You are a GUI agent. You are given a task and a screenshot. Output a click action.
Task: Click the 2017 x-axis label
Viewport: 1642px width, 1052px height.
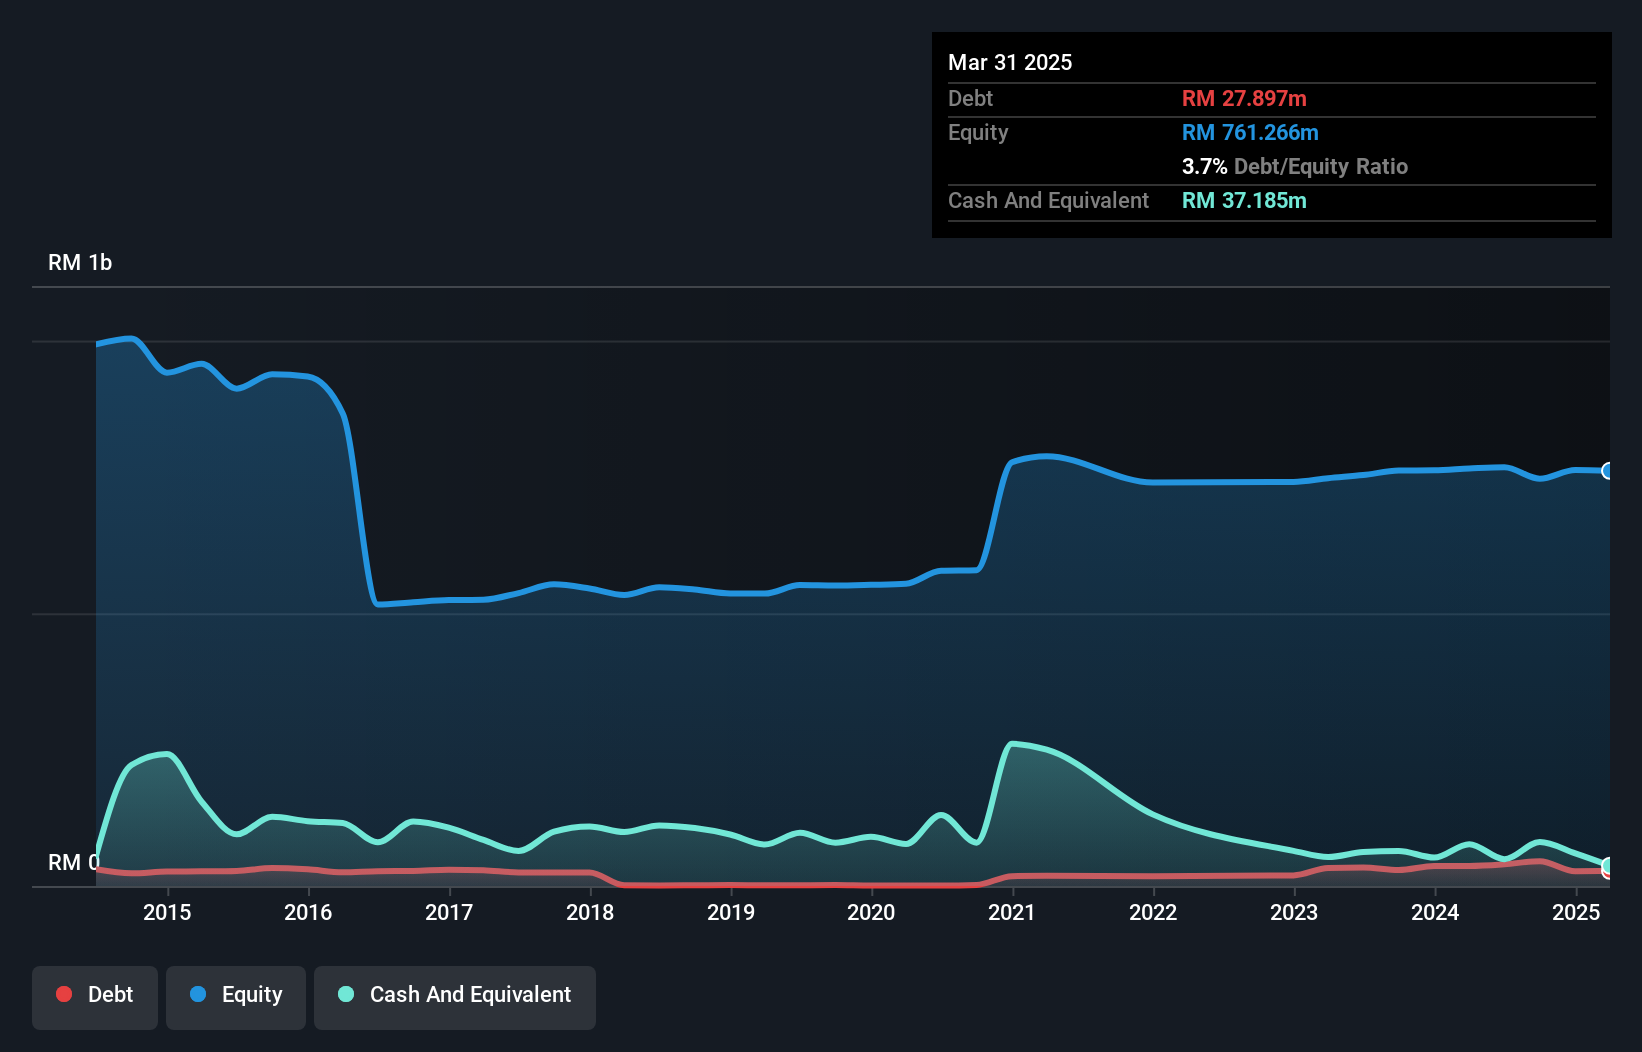pos(449,912)
